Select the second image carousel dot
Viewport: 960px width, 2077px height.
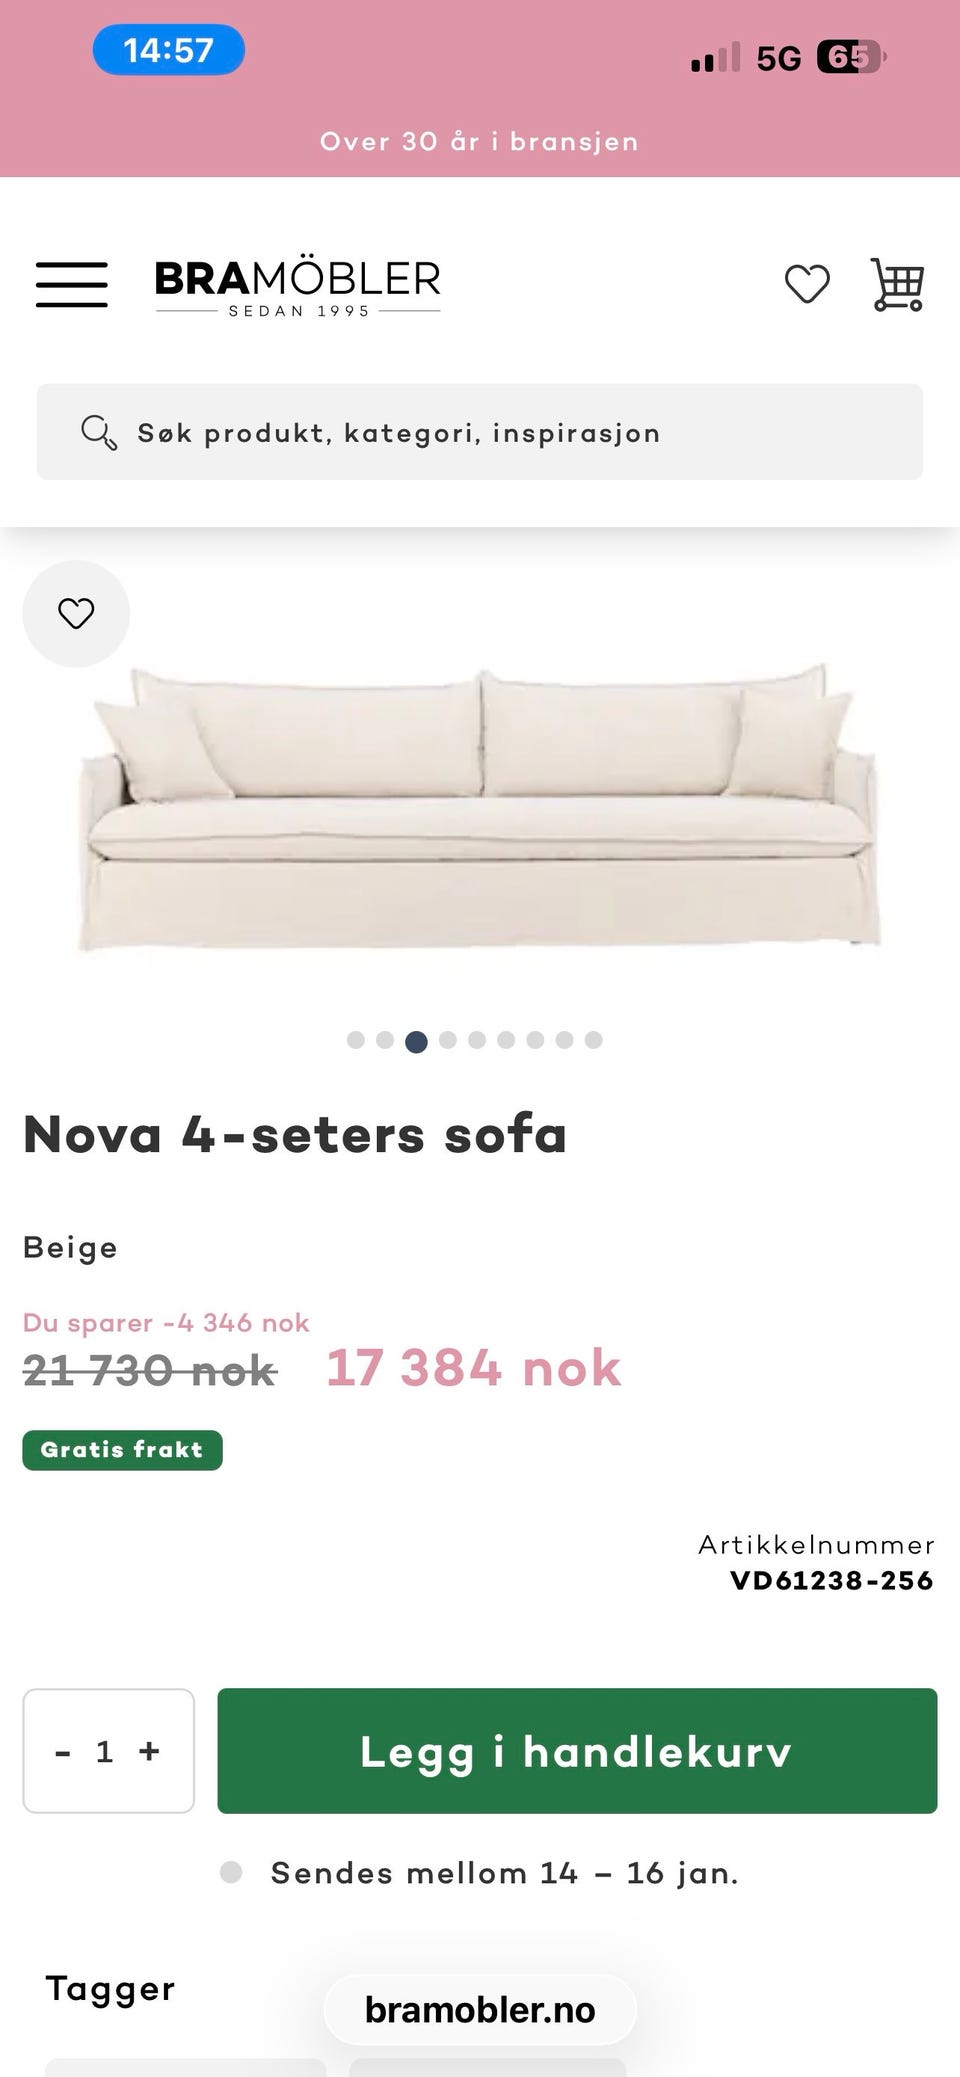385,1040
